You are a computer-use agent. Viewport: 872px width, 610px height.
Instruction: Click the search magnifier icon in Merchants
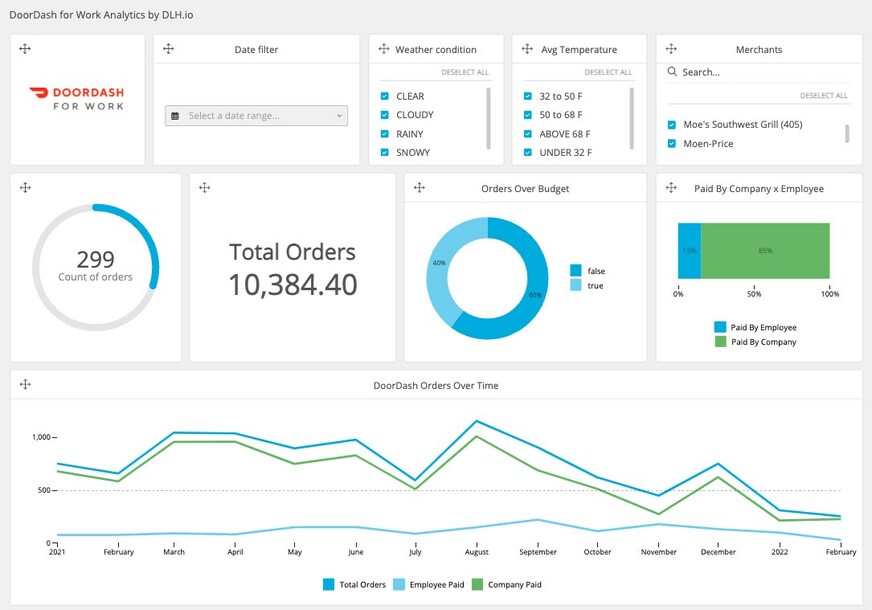pyautogui.click(x=672, y=72)
